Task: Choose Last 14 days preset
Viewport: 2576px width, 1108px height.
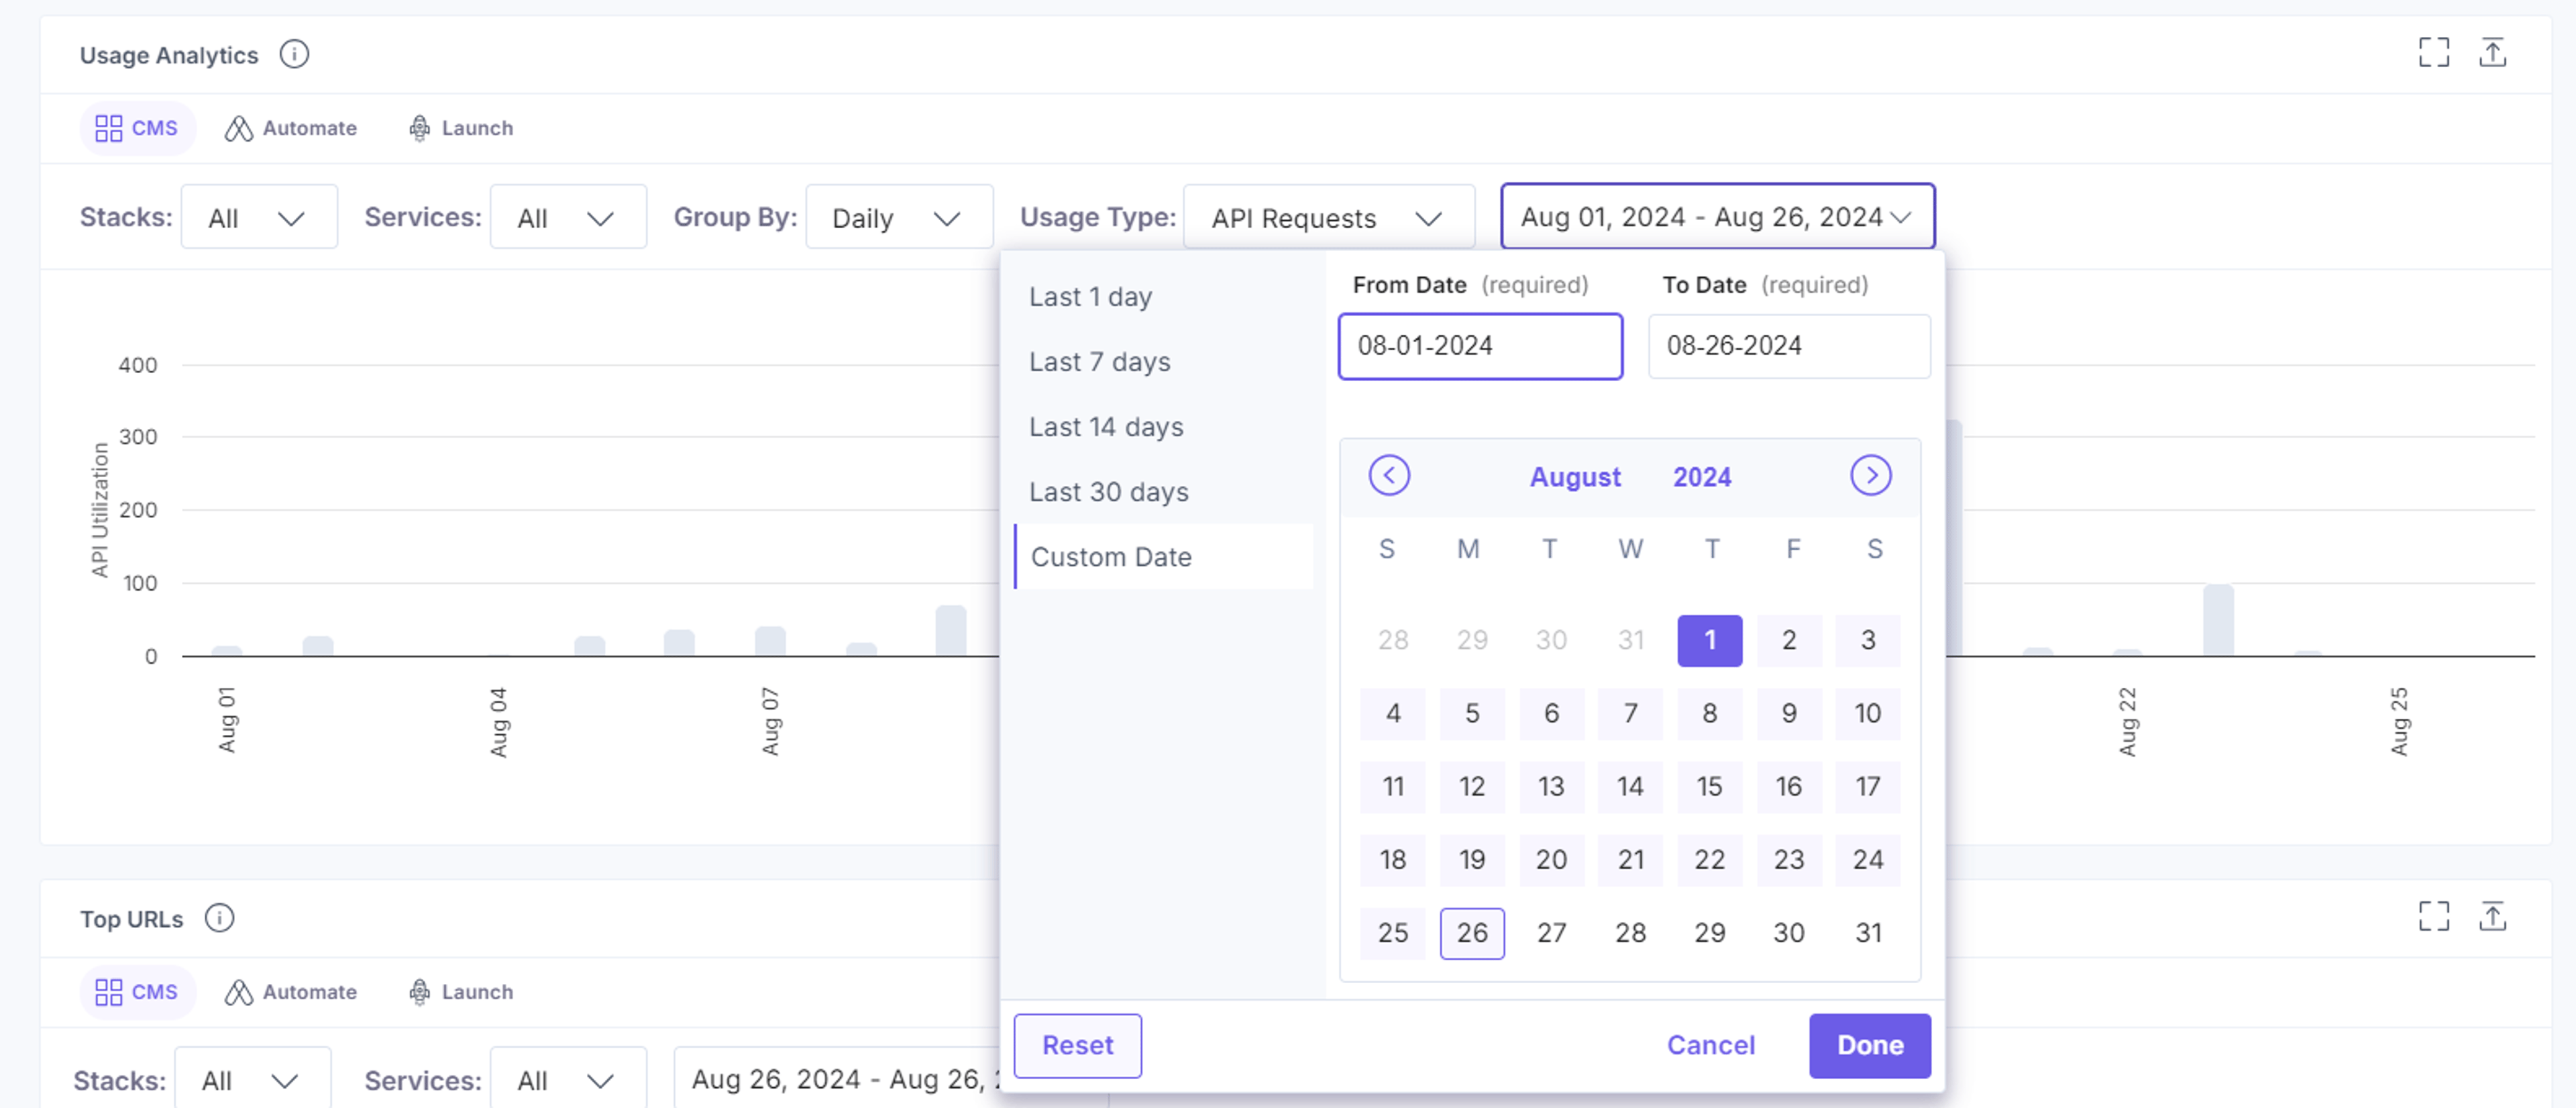Action: pos(1164,427)
